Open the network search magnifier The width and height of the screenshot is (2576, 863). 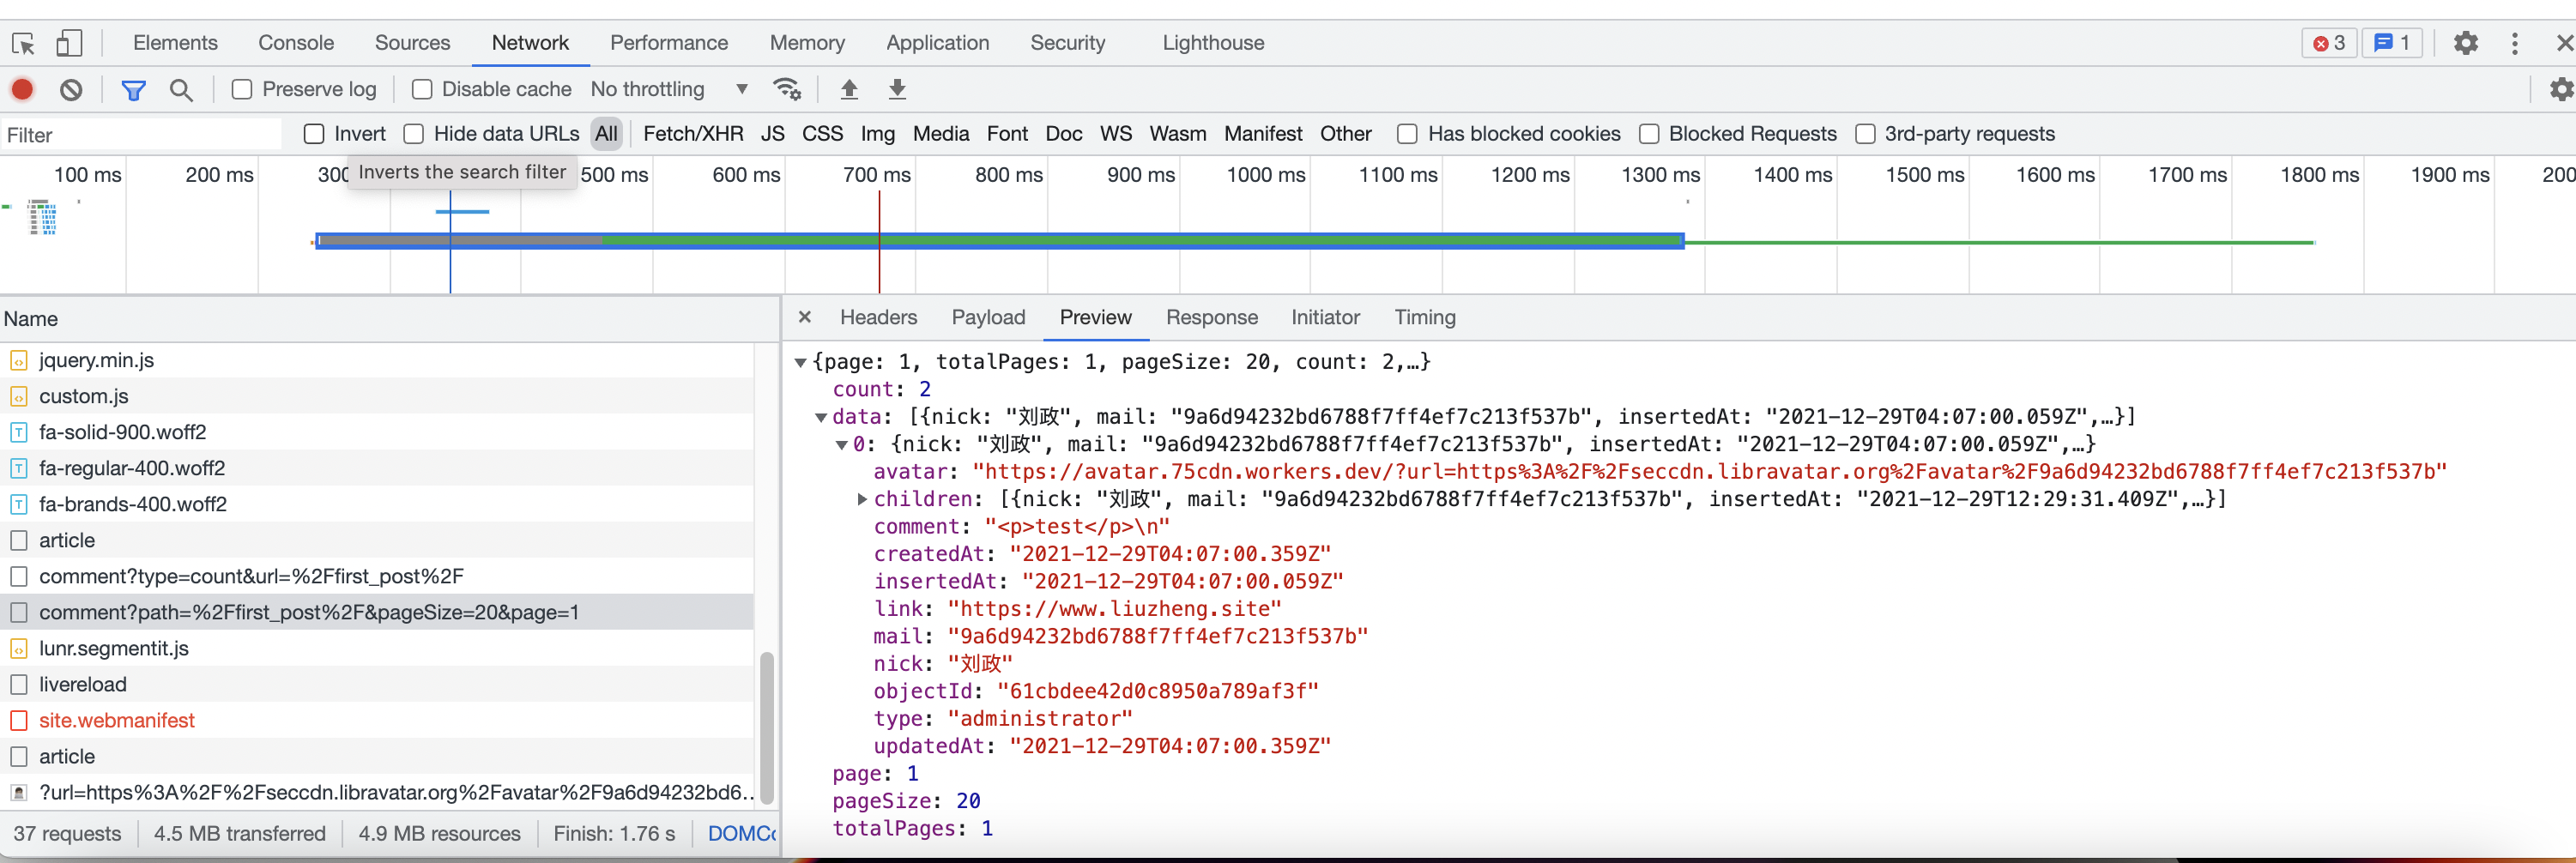click(x=181, y=90)
